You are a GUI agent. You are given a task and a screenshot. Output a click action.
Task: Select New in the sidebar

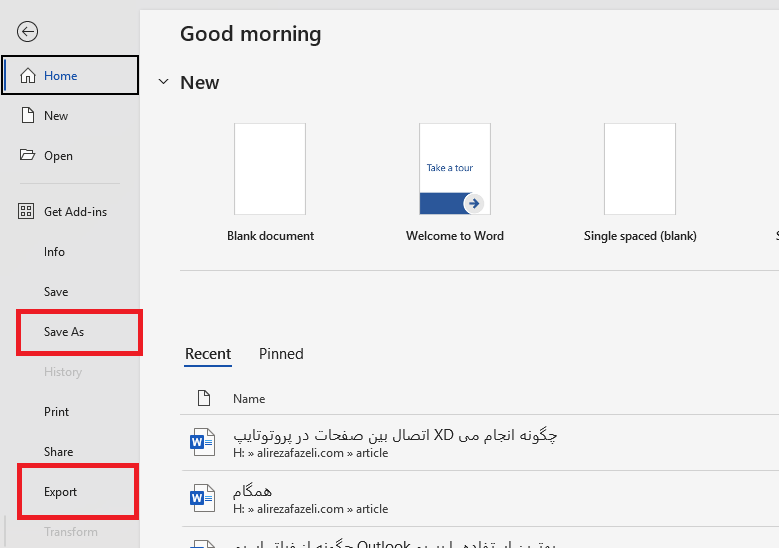coord(70,116)
